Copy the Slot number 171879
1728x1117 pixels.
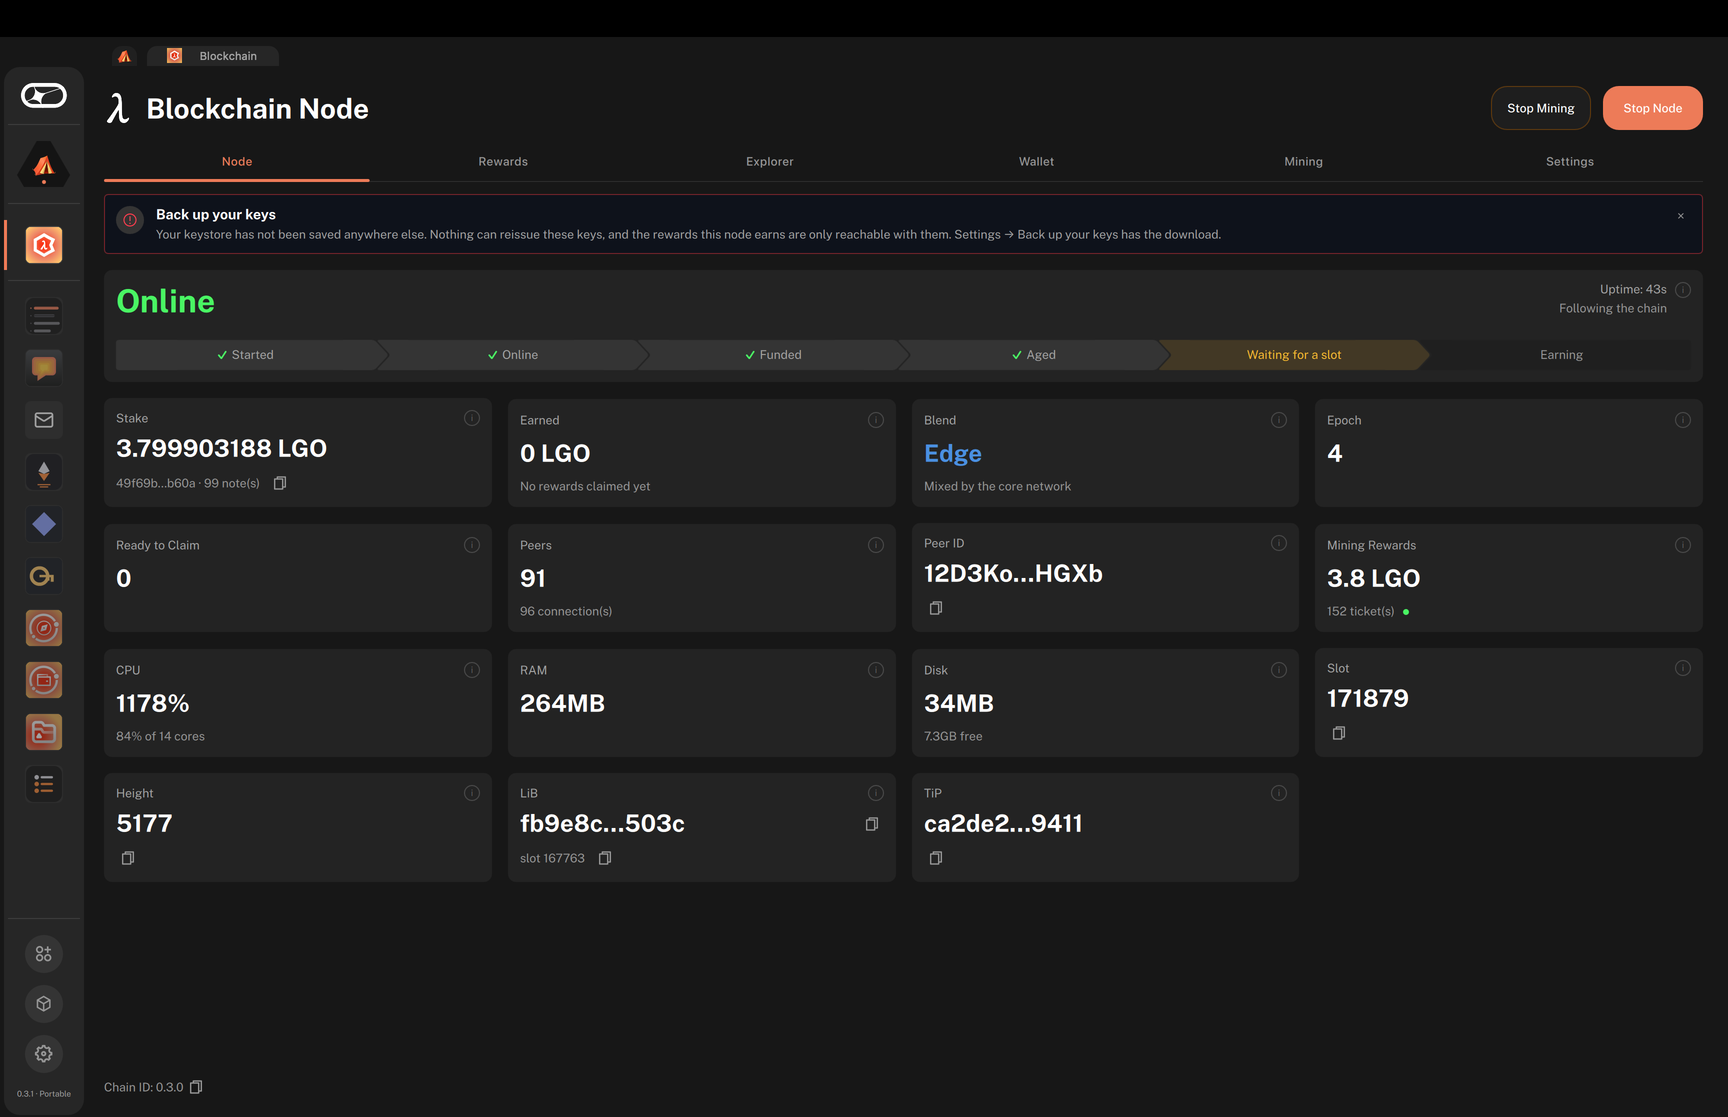(x=1339, y=733)
